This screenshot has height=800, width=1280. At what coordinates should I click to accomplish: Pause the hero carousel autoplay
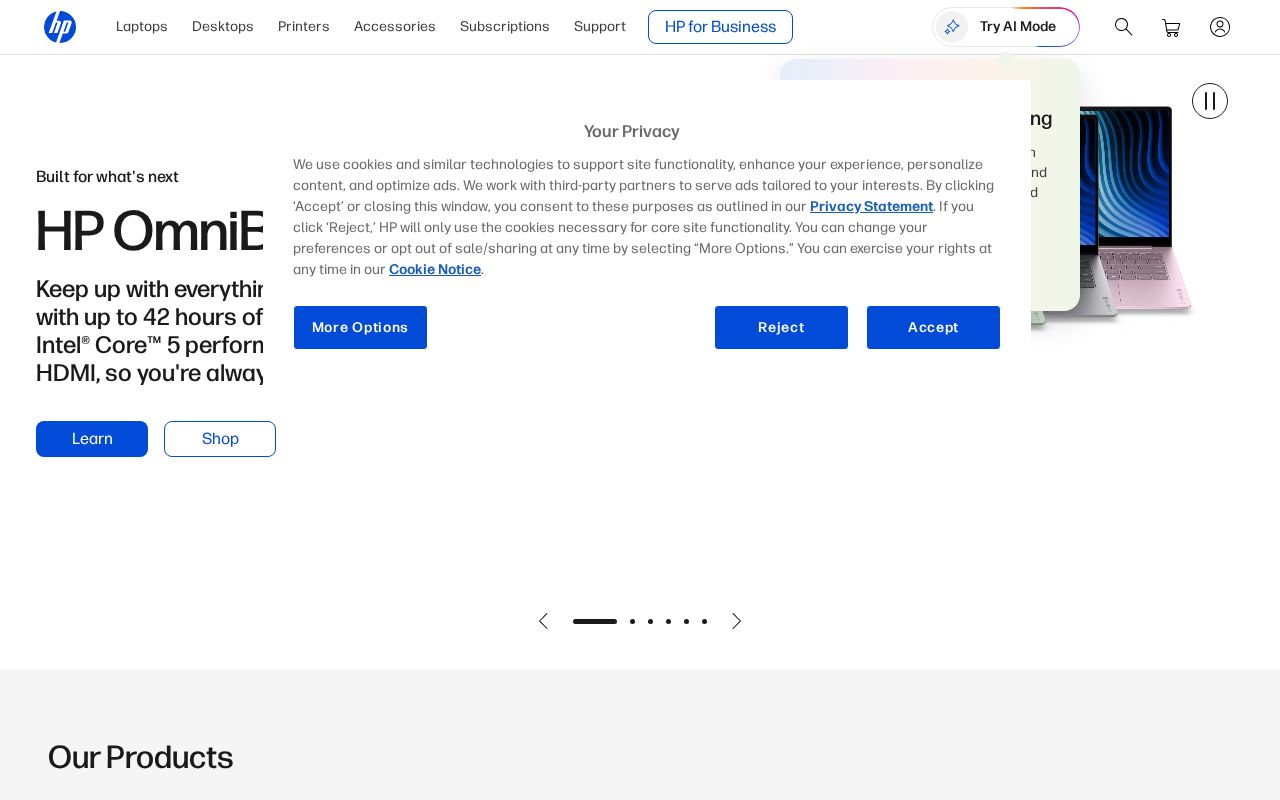pos(1210,101)
